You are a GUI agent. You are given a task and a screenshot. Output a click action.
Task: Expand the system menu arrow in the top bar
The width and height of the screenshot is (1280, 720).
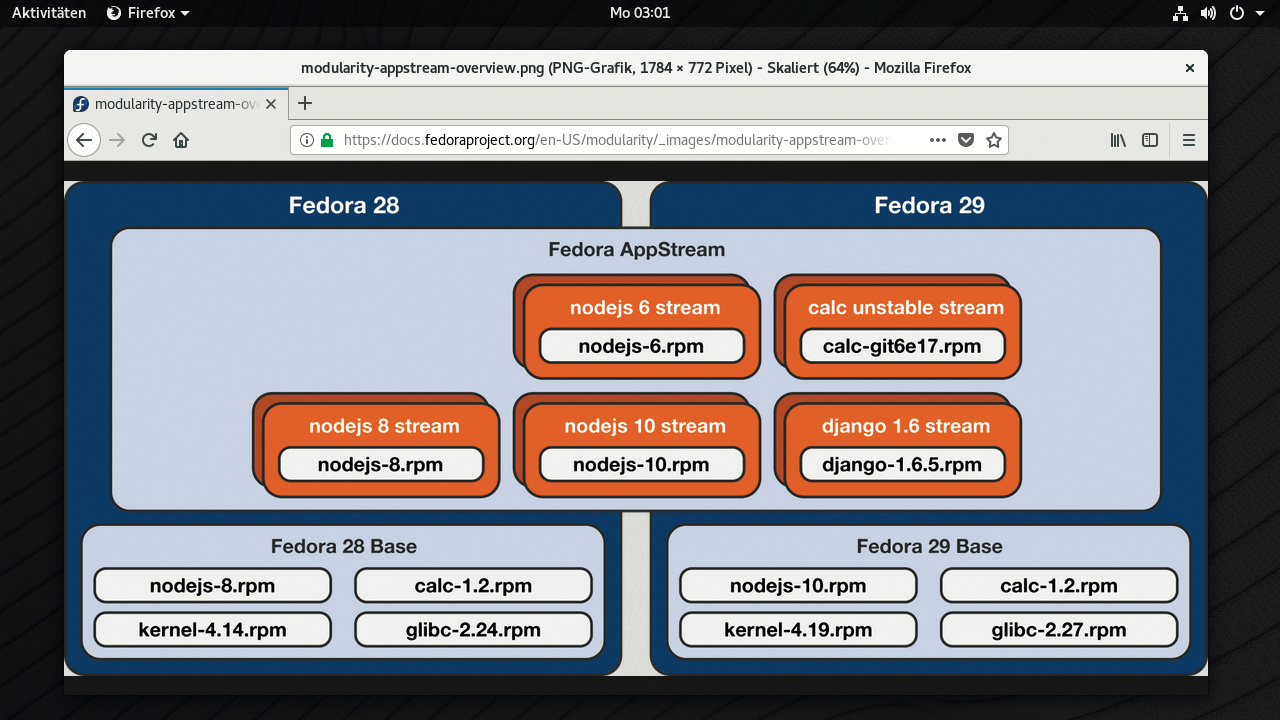pyautogui.click(x=1259, y=13)
